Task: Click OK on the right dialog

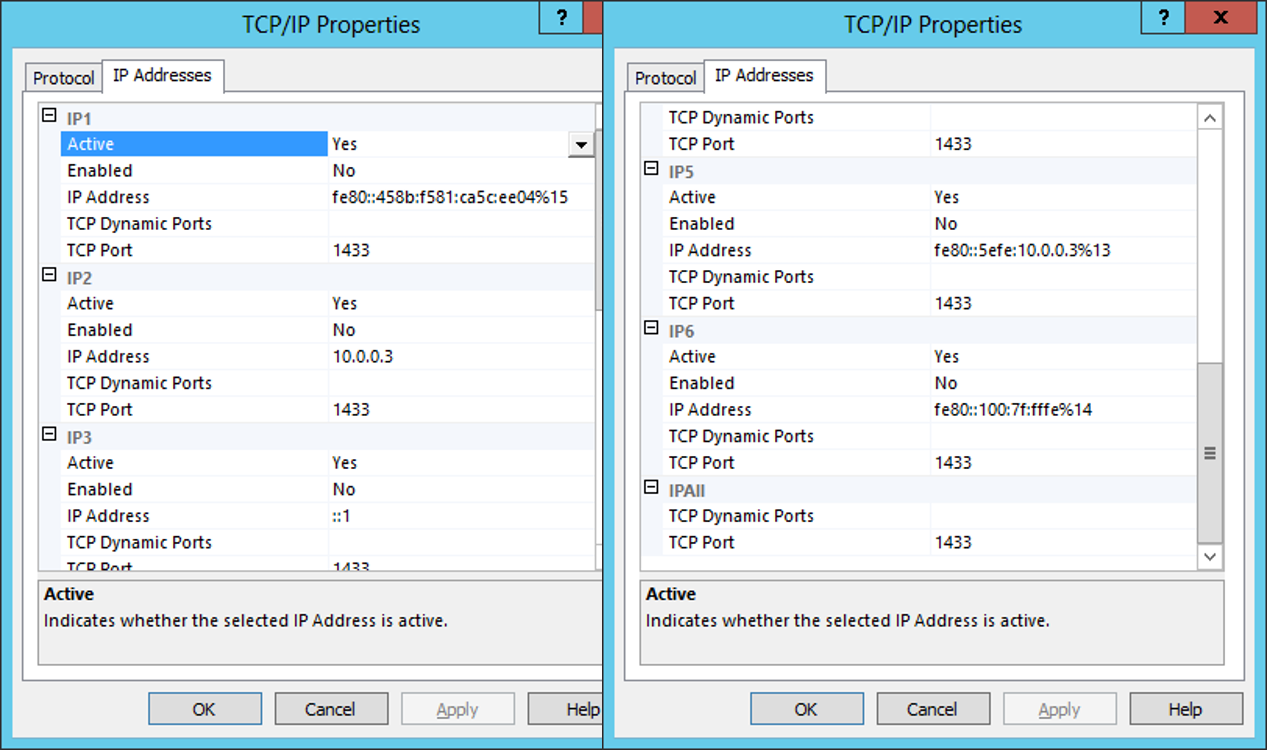Action: (x=807, y=708)
